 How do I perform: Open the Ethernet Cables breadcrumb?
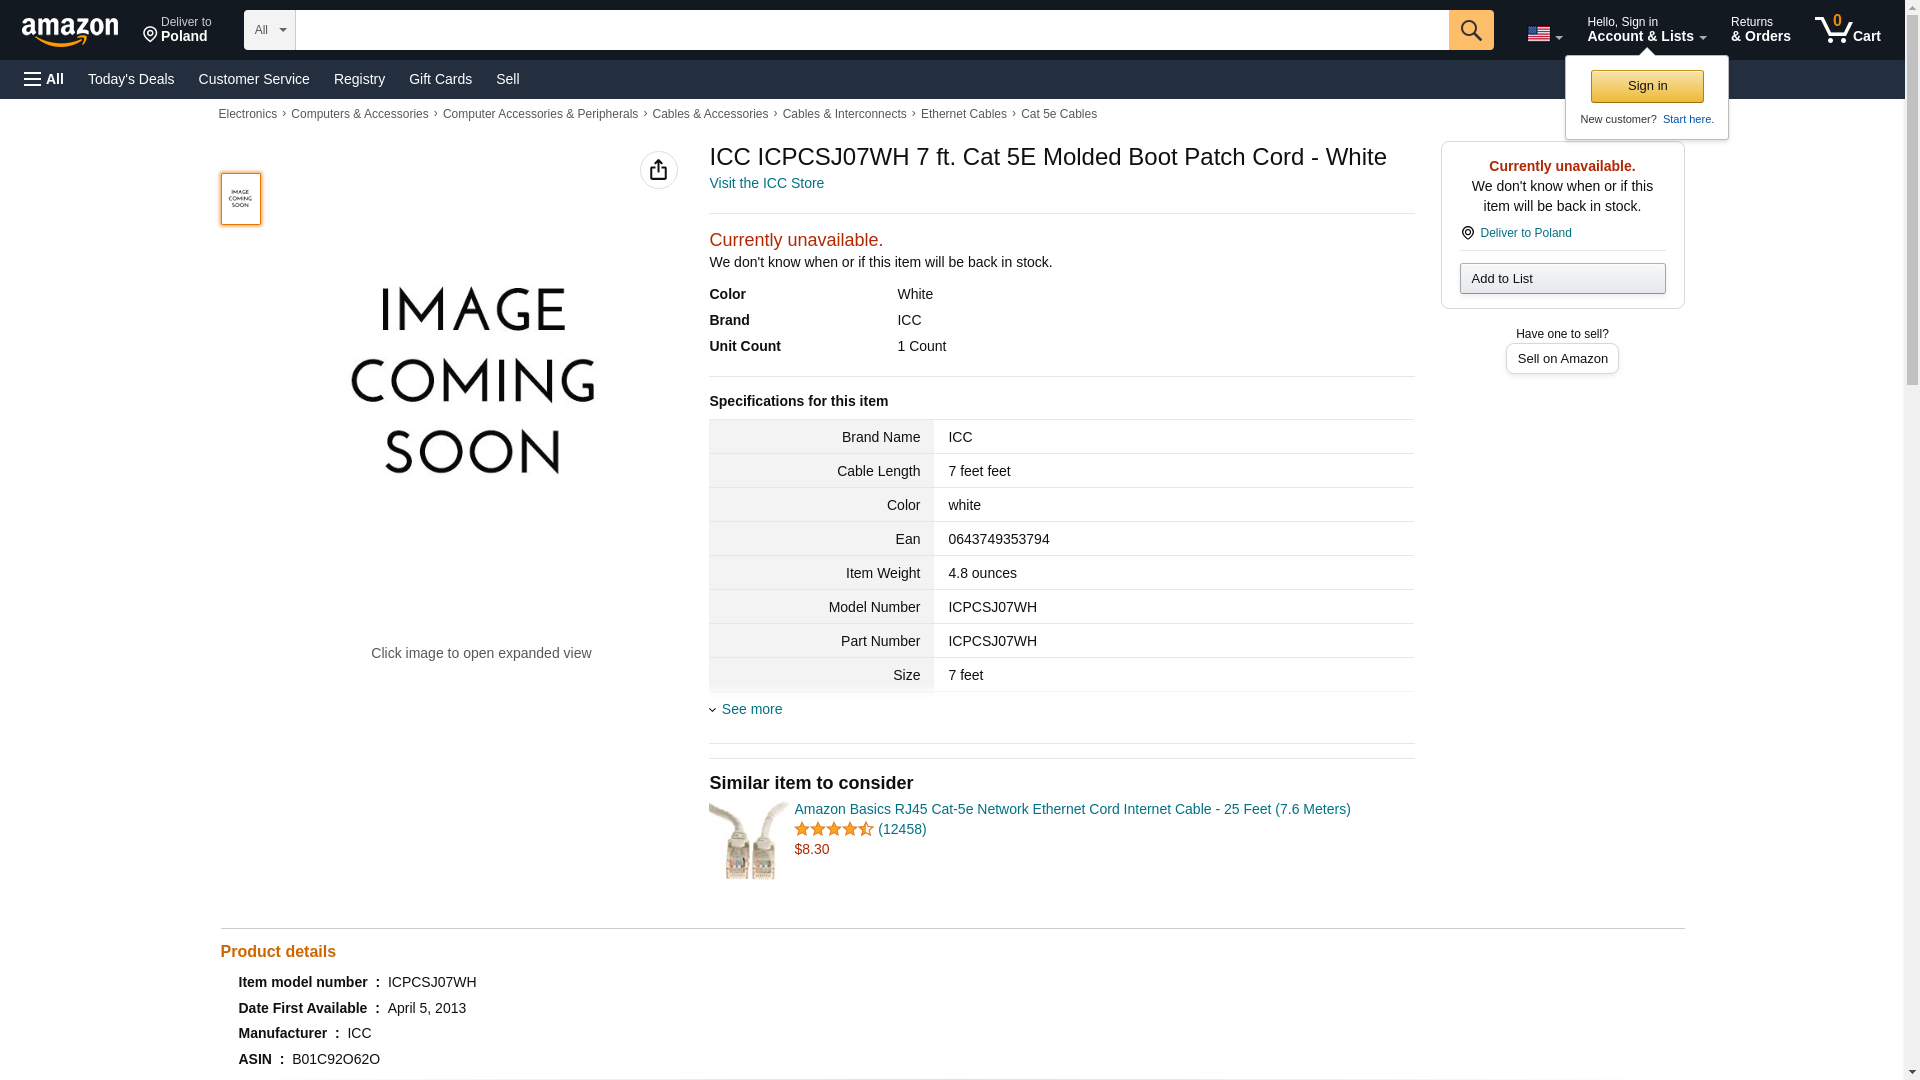(x=963, y=114)
